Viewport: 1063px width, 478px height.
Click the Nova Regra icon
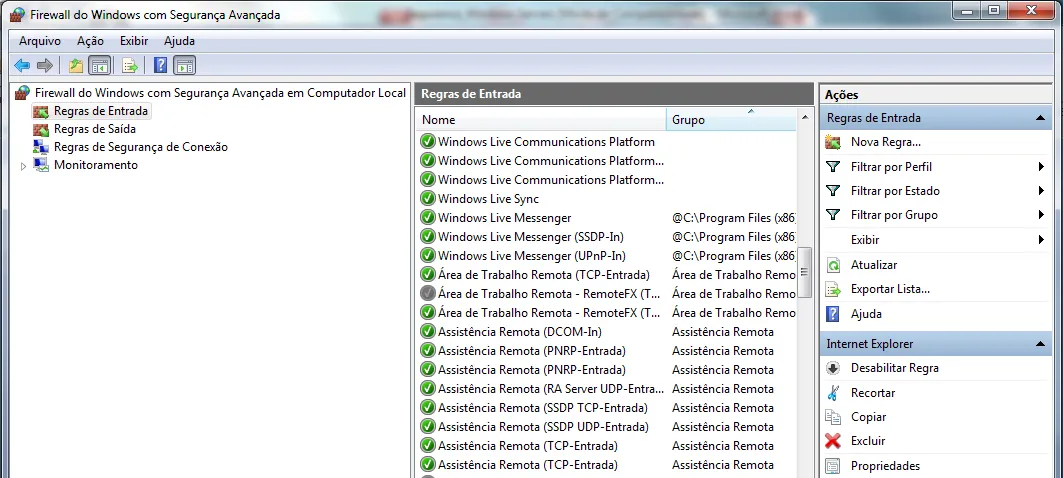(833, 142)
